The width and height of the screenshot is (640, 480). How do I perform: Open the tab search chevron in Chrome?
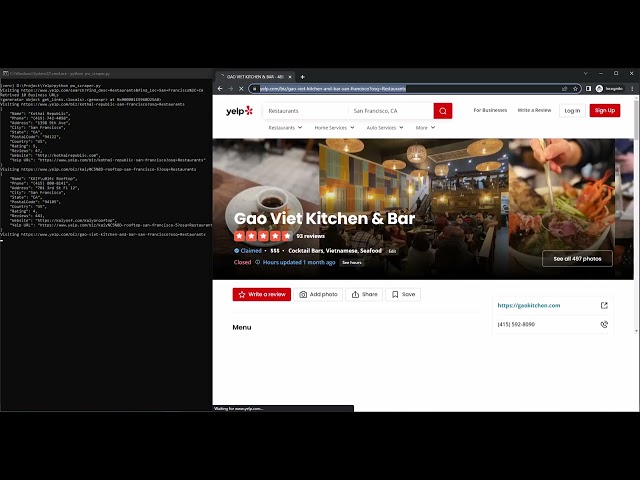point(585,73)
